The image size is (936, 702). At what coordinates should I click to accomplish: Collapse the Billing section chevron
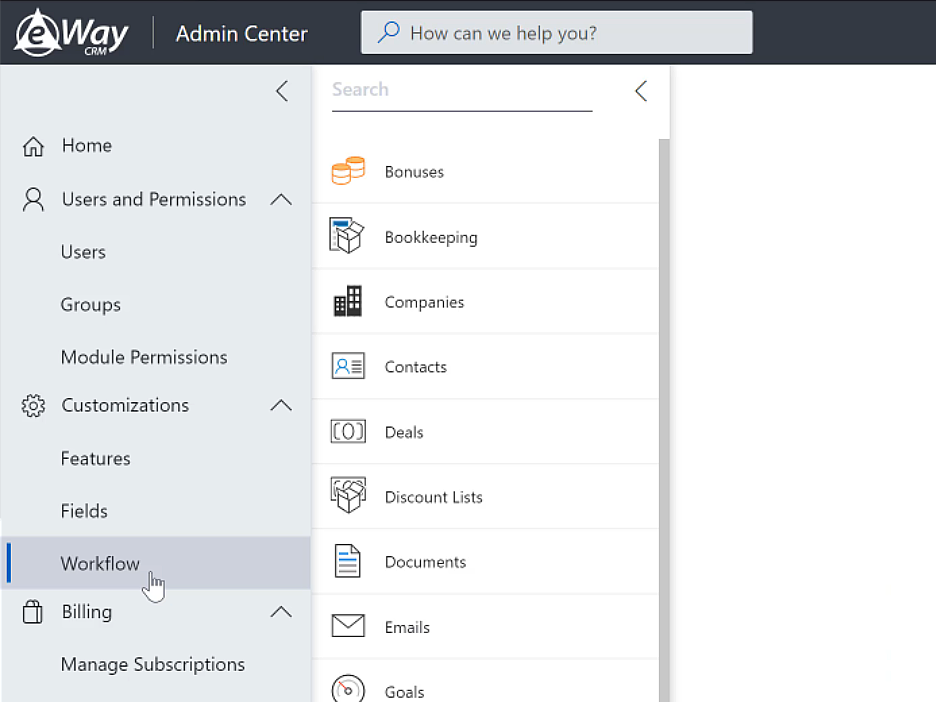(281, 612)
